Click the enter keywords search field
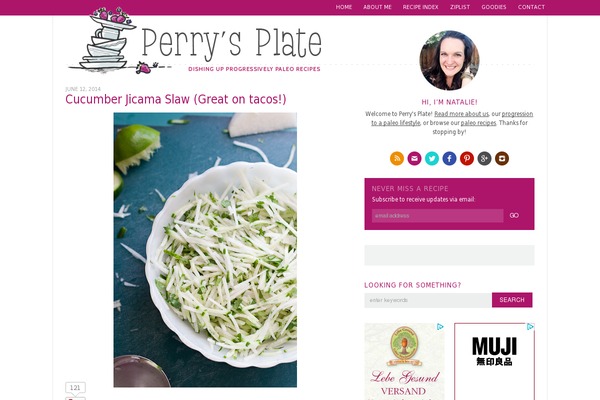 tap(428, 300)
